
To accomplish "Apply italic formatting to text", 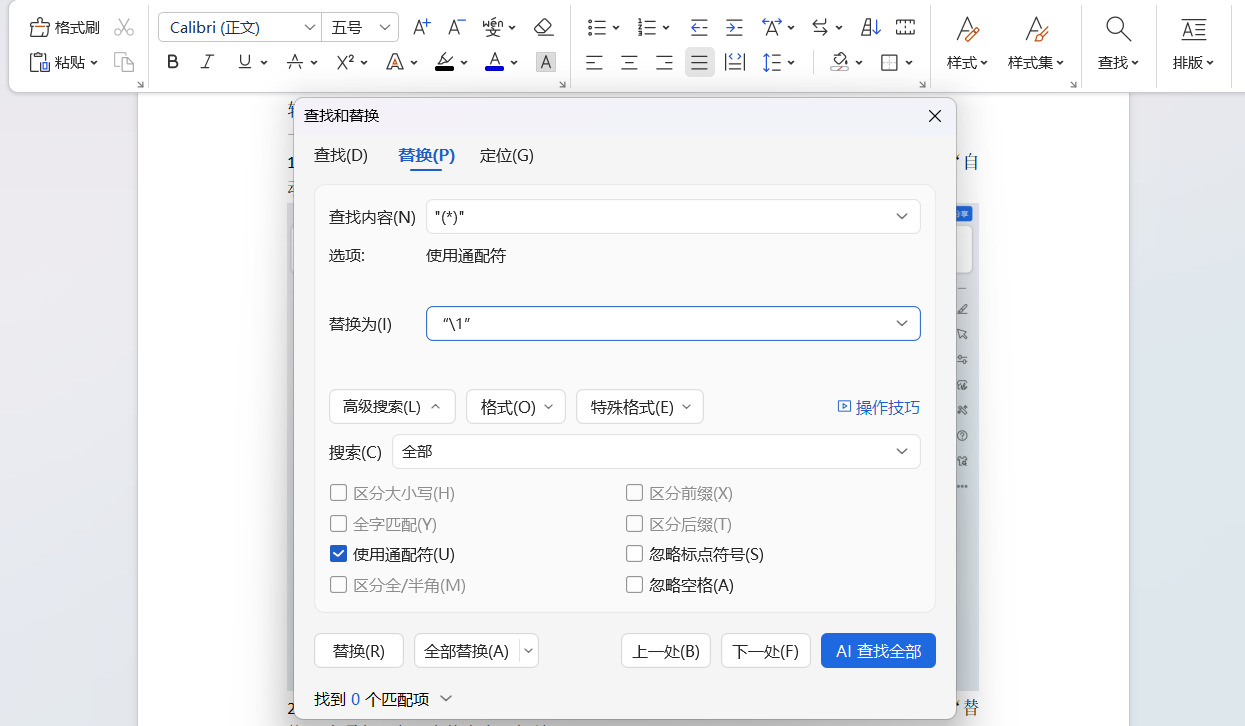I will coord(207,62).
